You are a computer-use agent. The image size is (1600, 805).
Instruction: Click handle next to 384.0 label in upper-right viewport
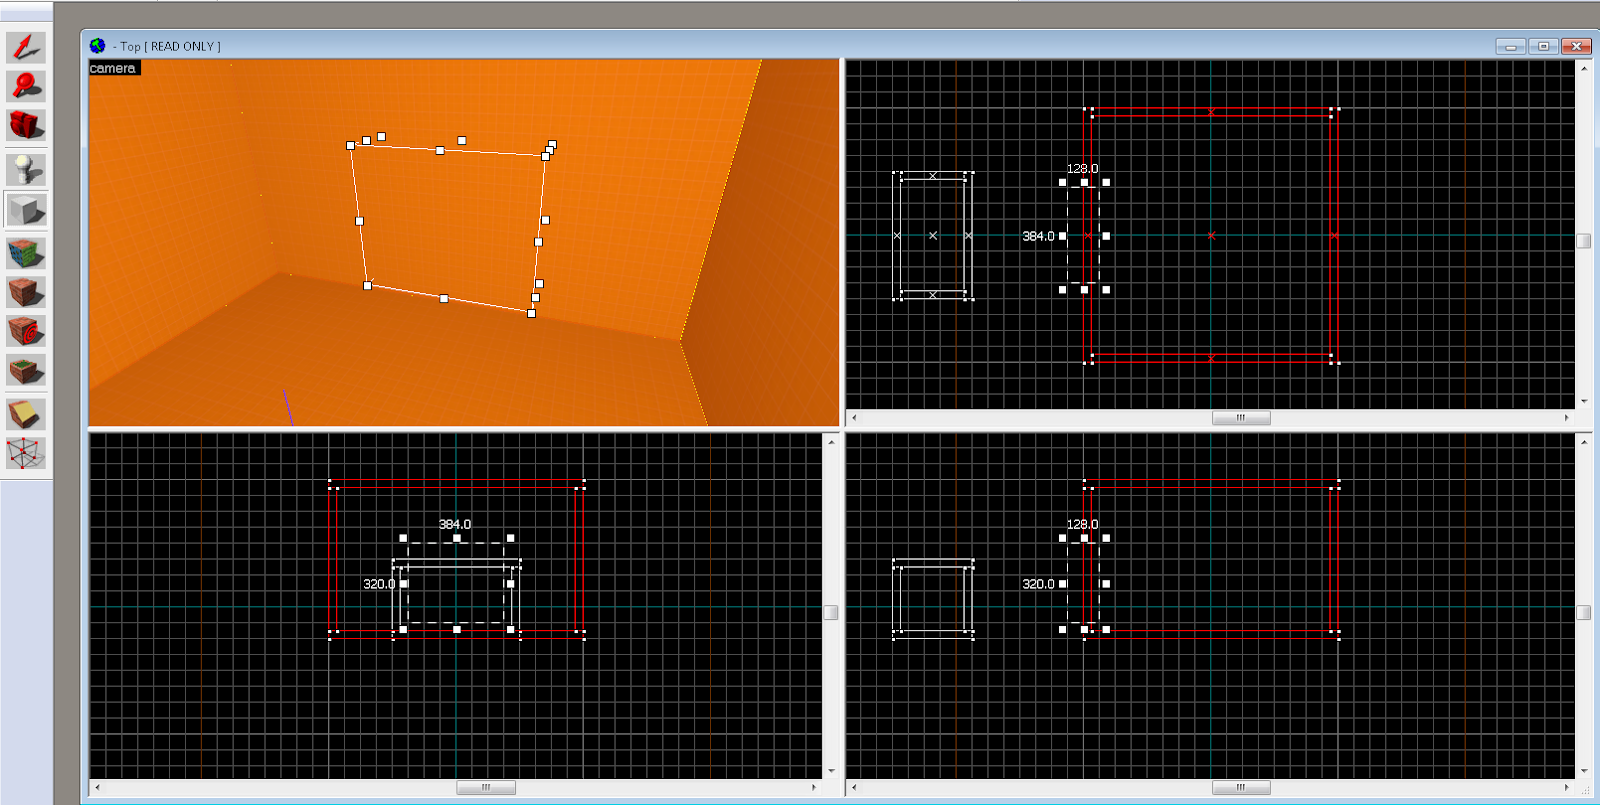(x=1062, y=236)
